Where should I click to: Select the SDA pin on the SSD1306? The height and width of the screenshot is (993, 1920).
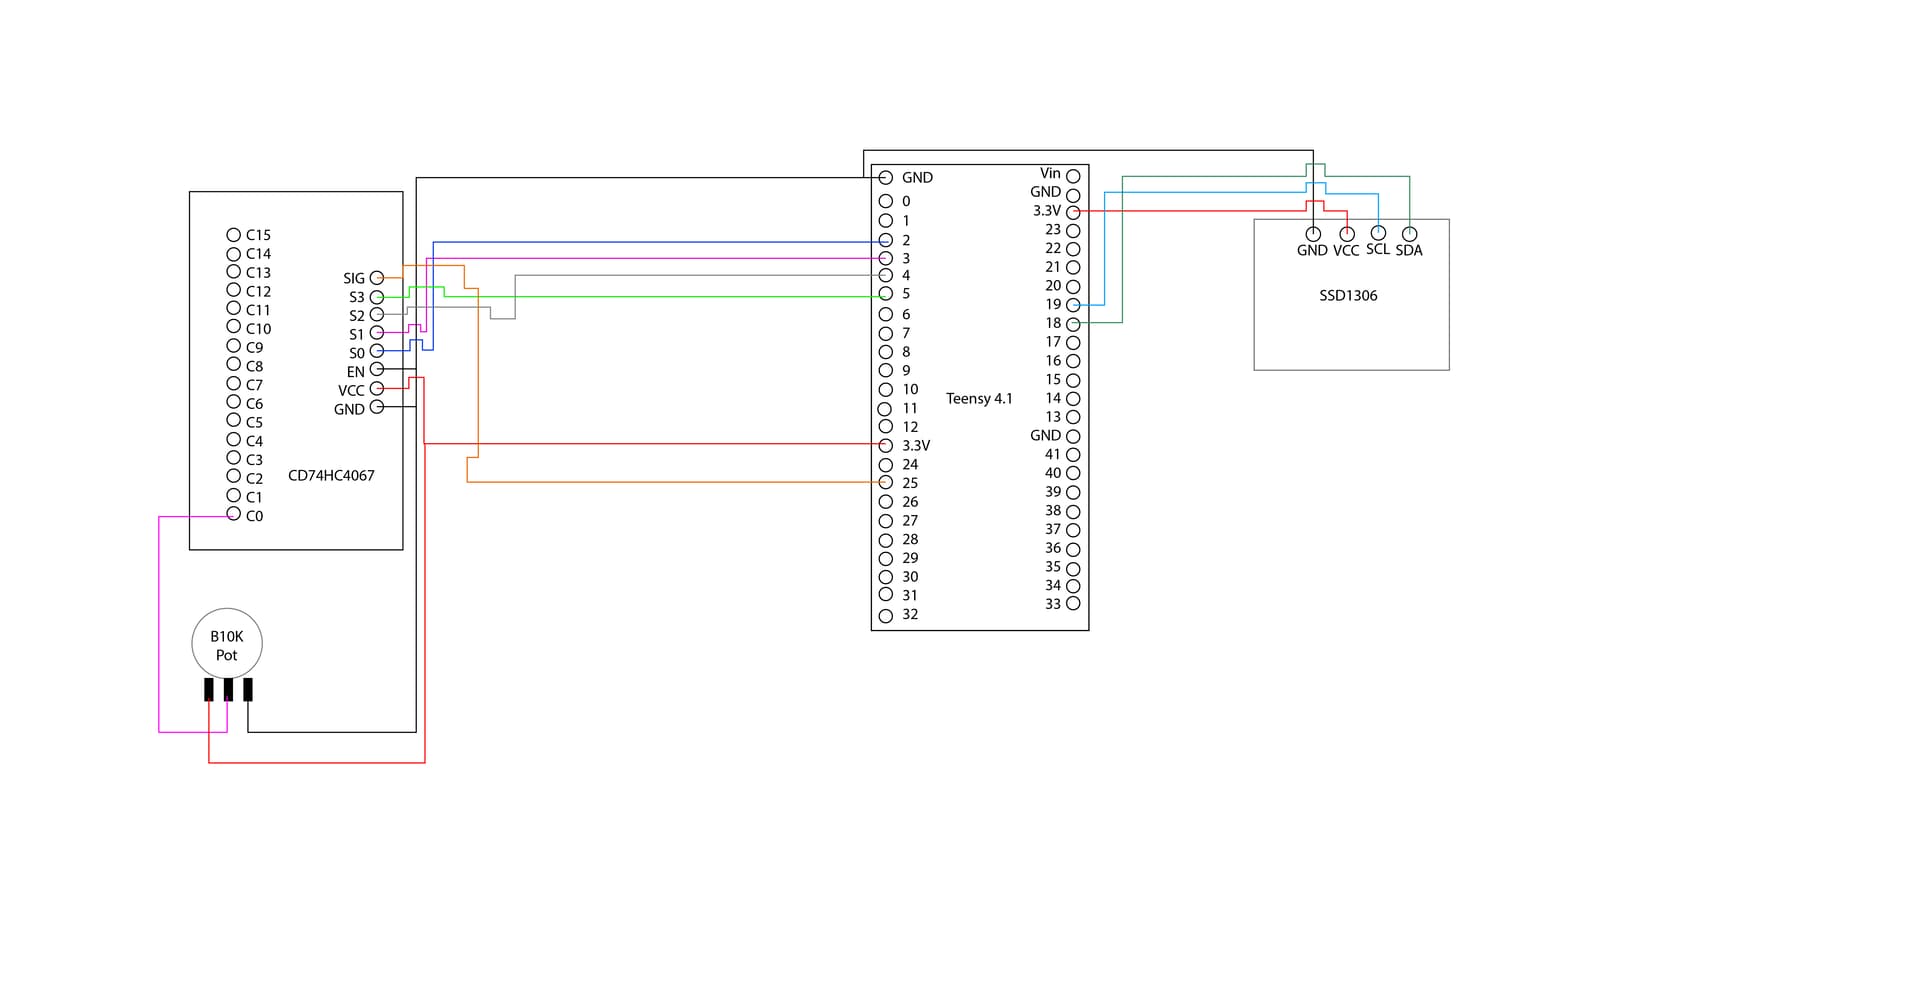1410,232
